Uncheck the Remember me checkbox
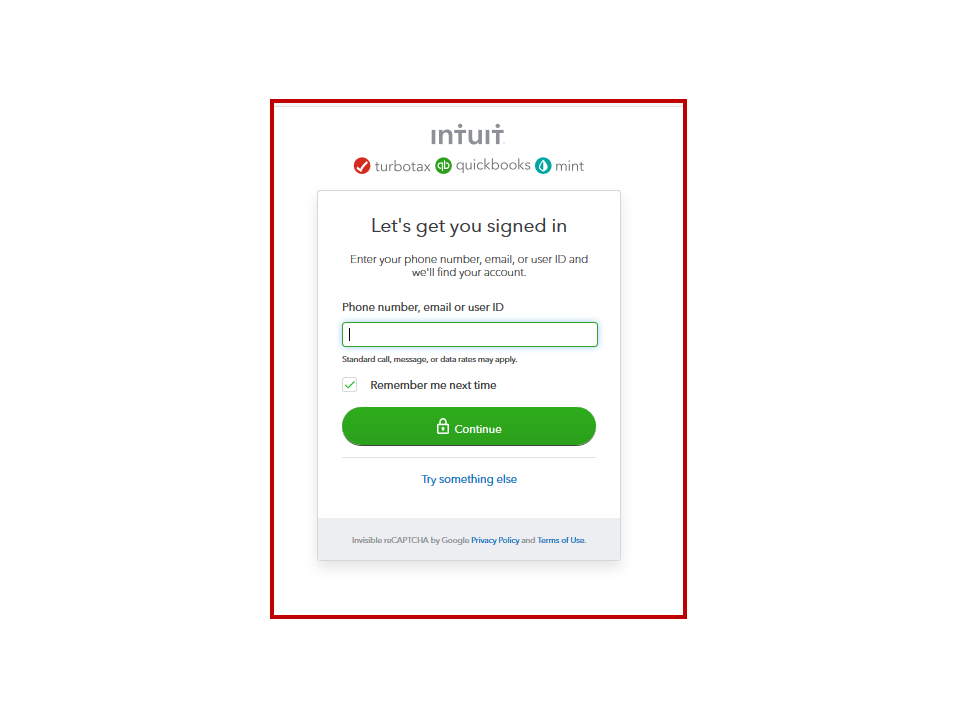Viewport: 960px width, 720px height. pos(350,384)
